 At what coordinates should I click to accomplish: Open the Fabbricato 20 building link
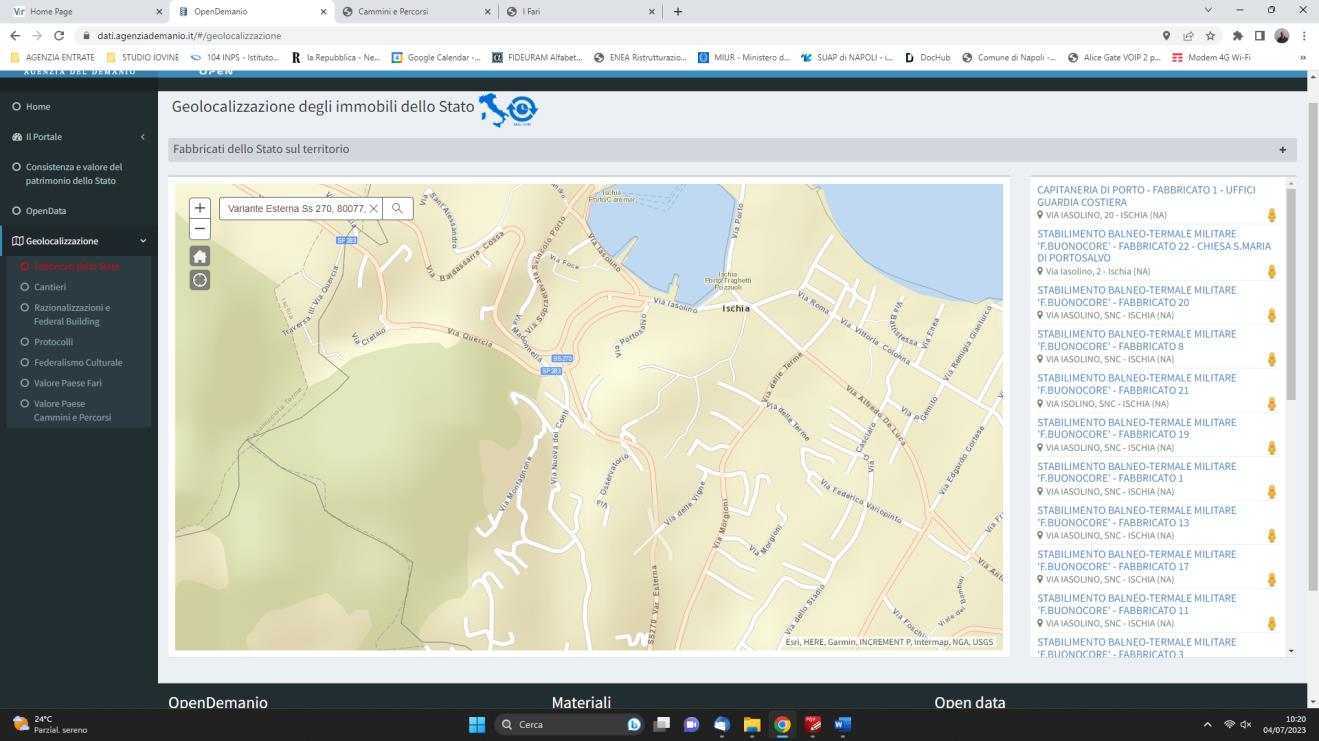[1136, 296]
